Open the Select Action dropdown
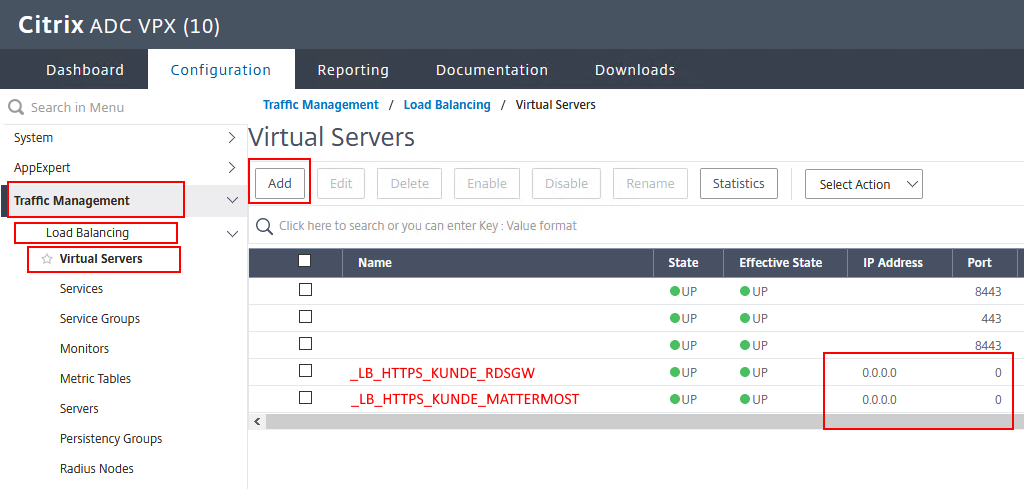This screenshot has height=489, width=1024. click(863, 184)
